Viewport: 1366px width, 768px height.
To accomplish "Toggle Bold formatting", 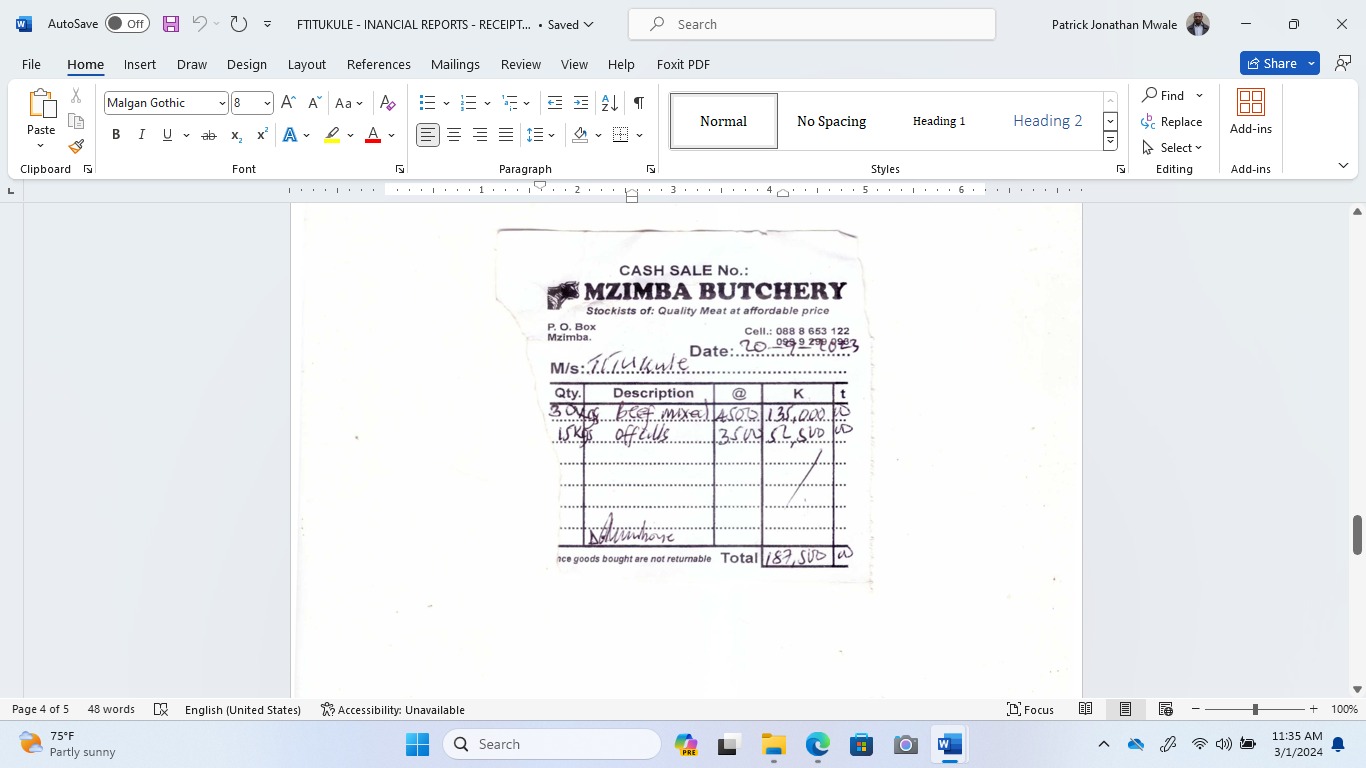I will [116, 135].
